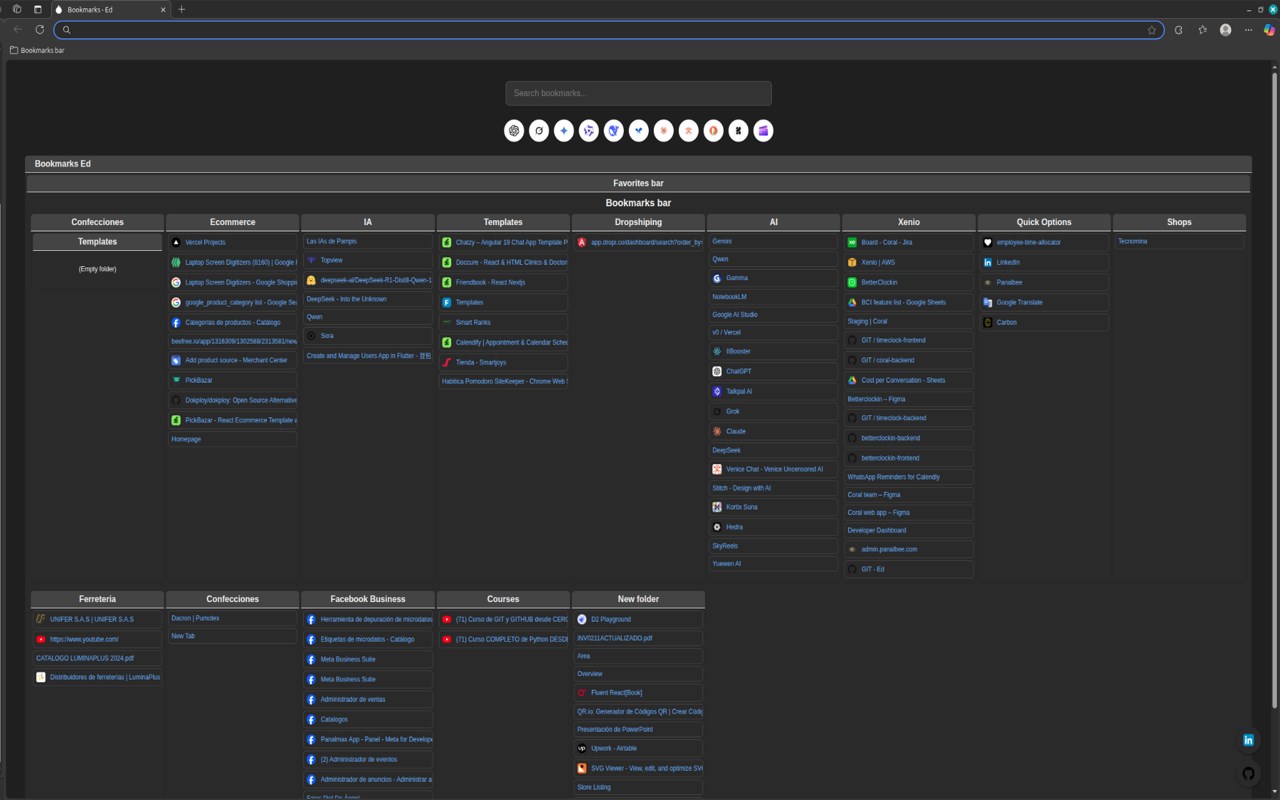Open the Upwork - Airtable bookmark
1280x800 pixels.
[638, 748]
